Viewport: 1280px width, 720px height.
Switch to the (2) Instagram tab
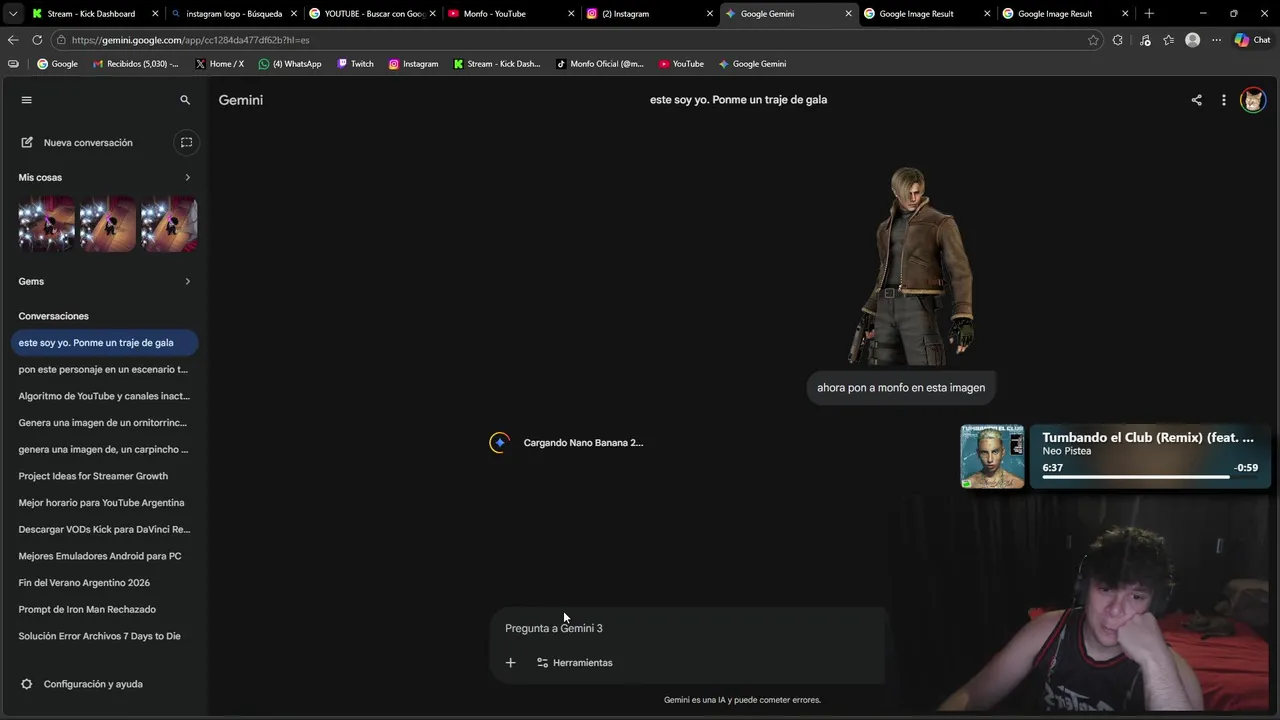[x=648, y=14]
